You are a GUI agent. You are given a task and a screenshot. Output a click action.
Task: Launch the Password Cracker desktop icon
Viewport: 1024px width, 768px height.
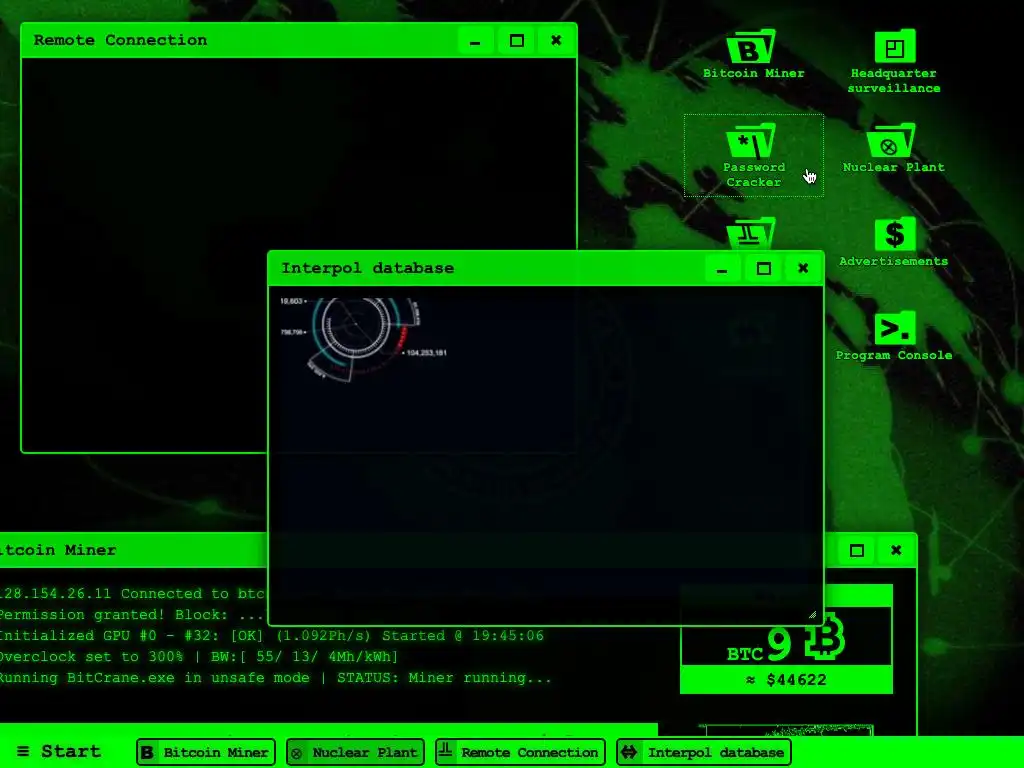(x=753, y=155)
